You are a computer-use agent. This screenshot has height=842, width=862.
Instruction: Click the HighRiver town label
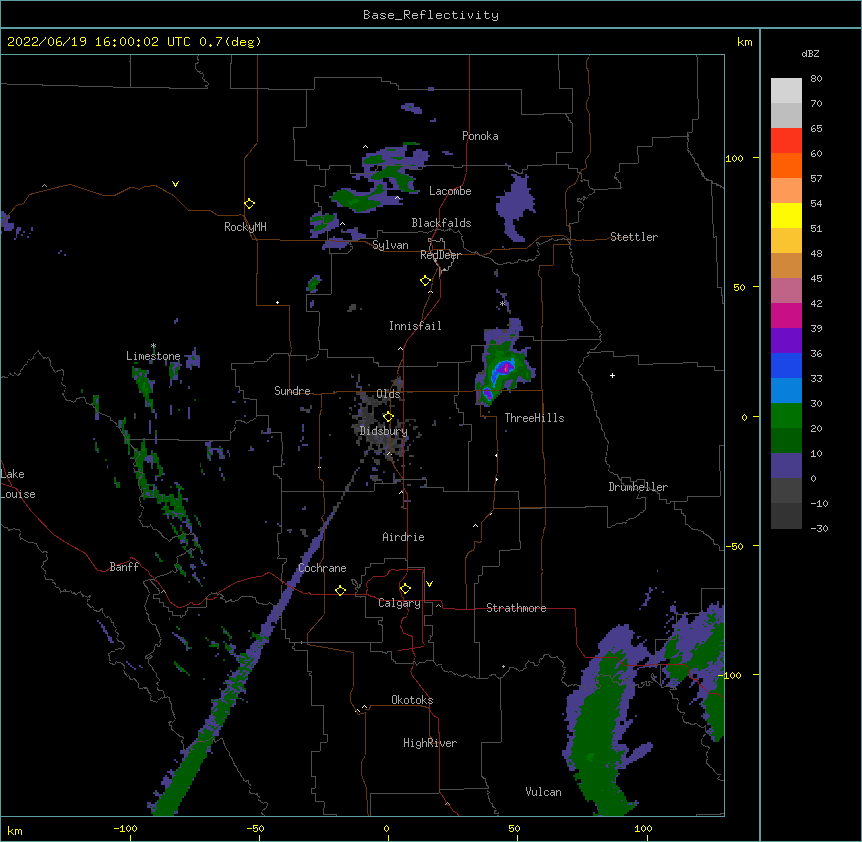[430, 743]
